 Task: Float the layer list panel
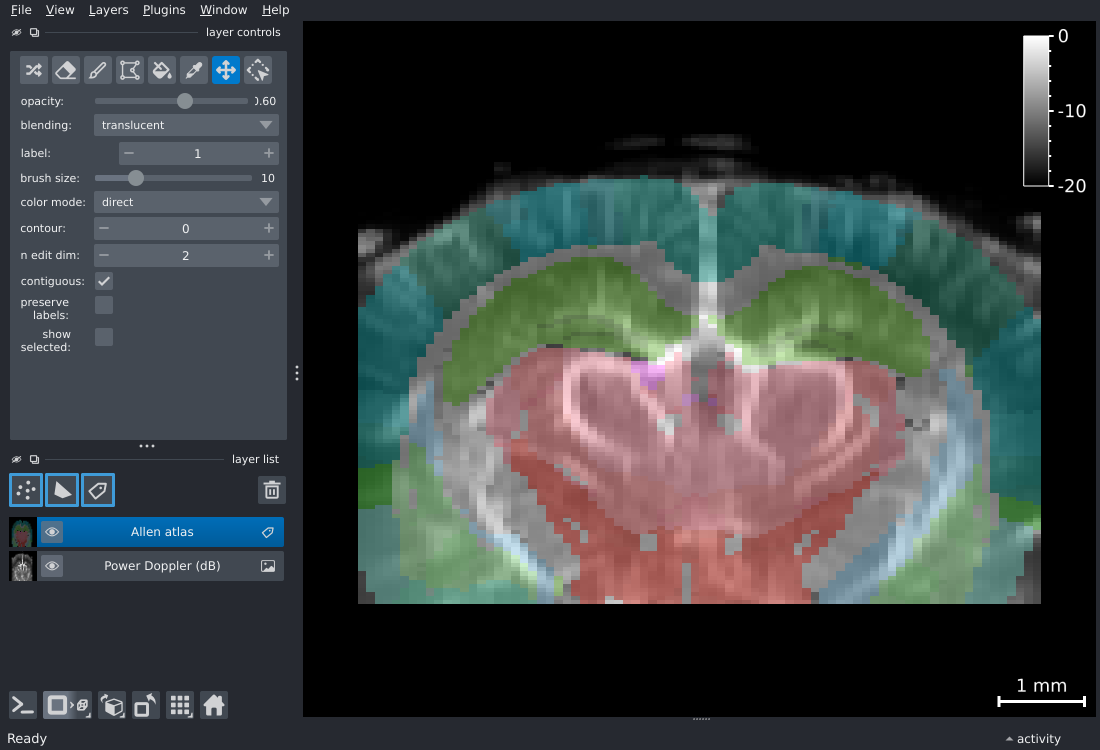(34, 460)
